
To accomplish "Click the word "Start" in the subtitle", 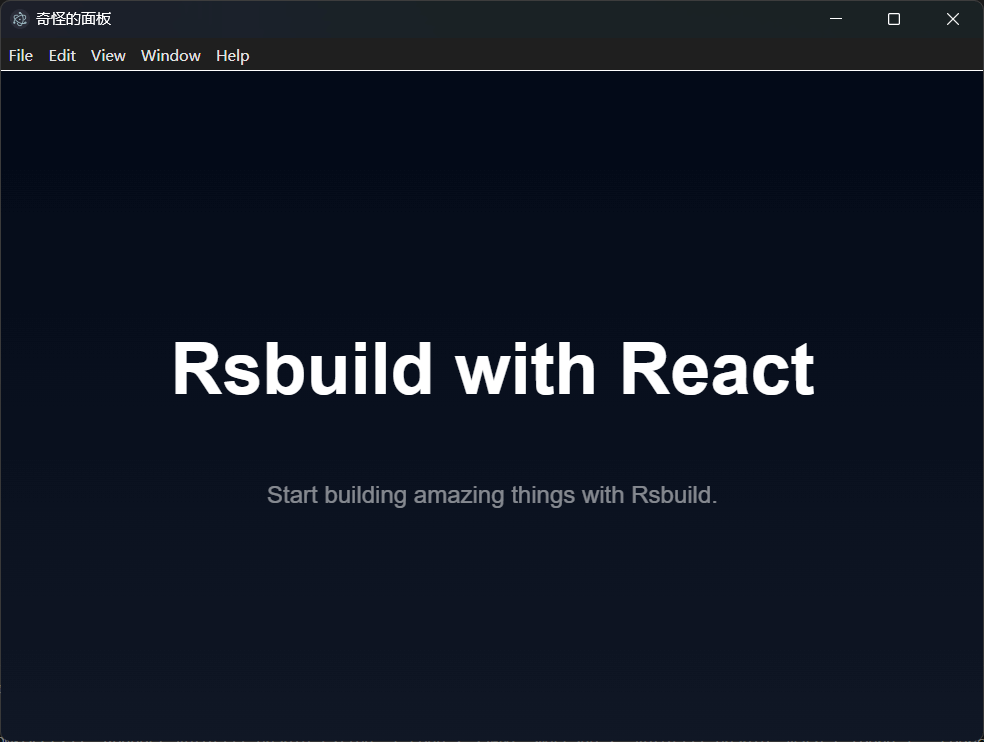I will (x=293, y=495).
